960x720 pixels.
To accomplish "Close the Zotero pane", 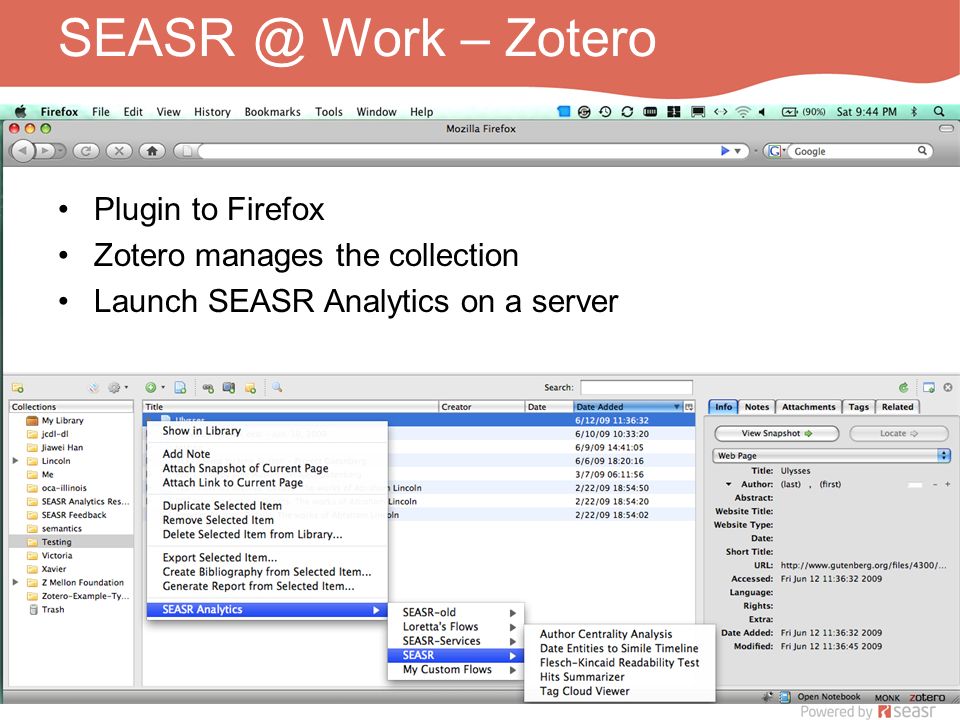I will pyautogui.click(x=948, y=387).
